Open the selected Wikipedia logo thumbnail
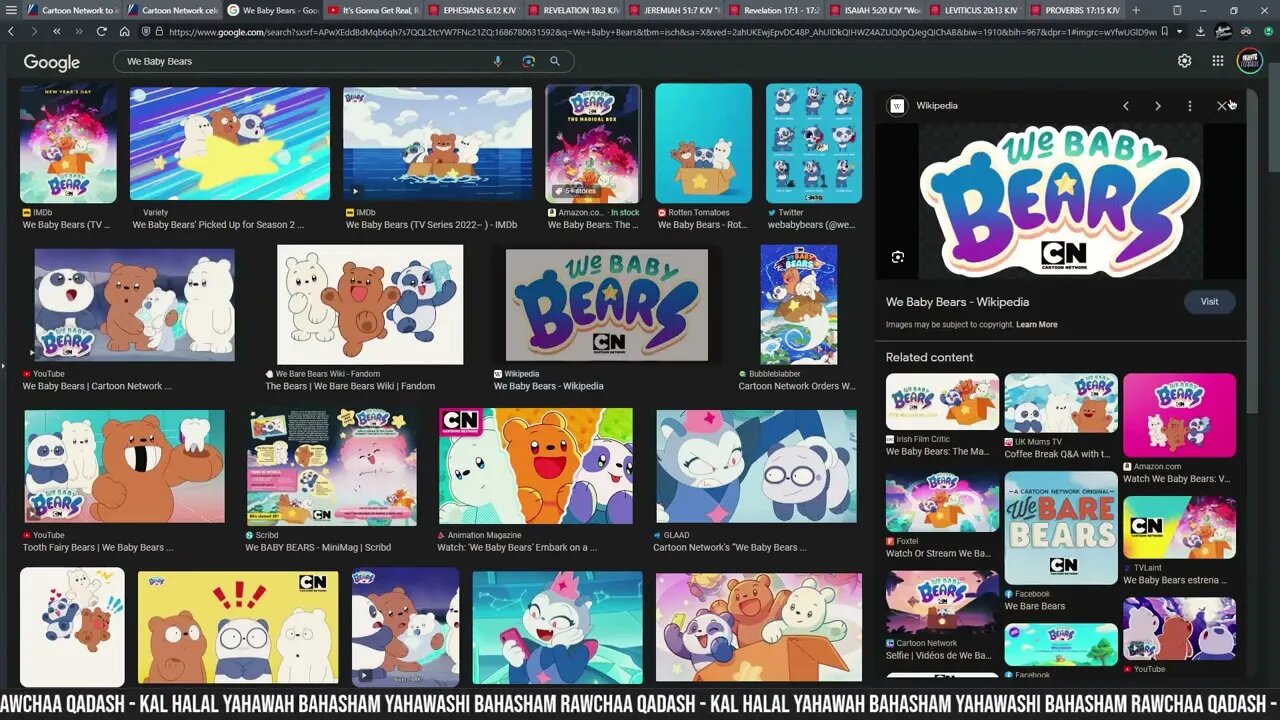1280x720 pixels. pyautogui.click(x=607, y=305)
